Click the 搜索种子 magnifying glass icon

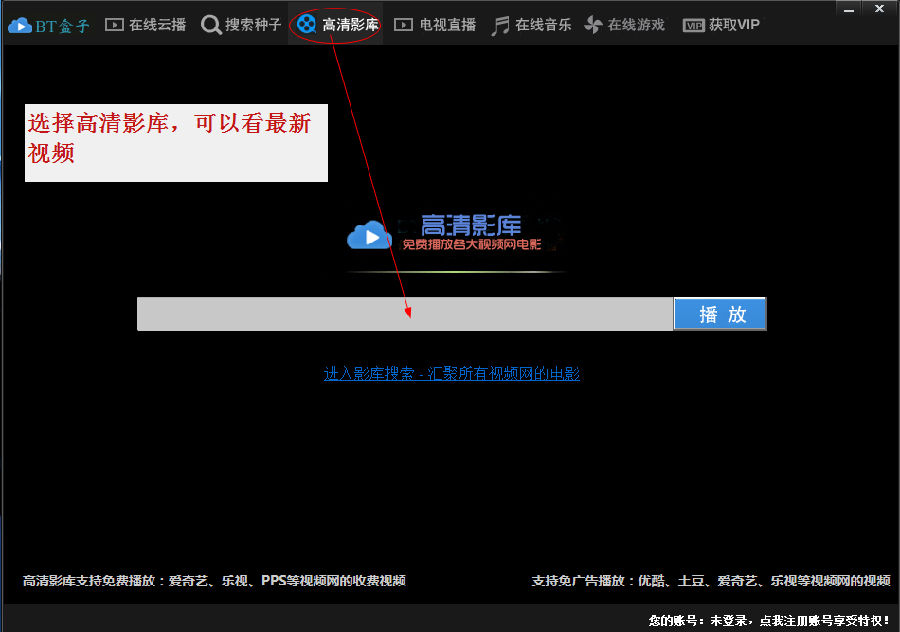click(x=211, y=25)
